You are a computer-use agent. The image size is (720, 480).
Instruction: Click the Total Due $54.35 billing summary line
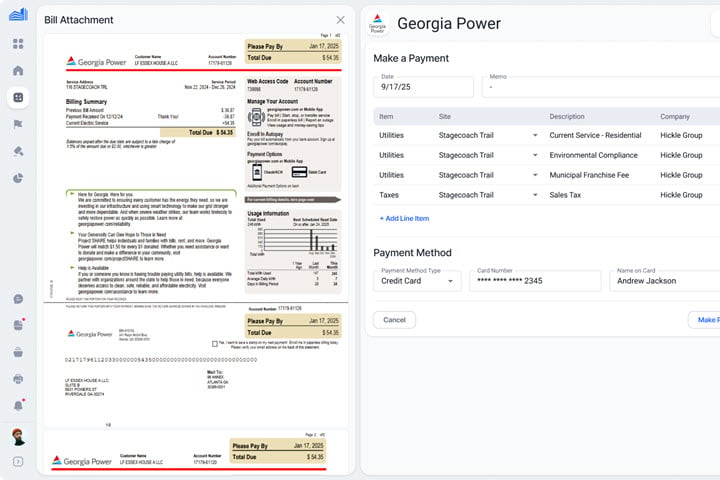point(198,132)
